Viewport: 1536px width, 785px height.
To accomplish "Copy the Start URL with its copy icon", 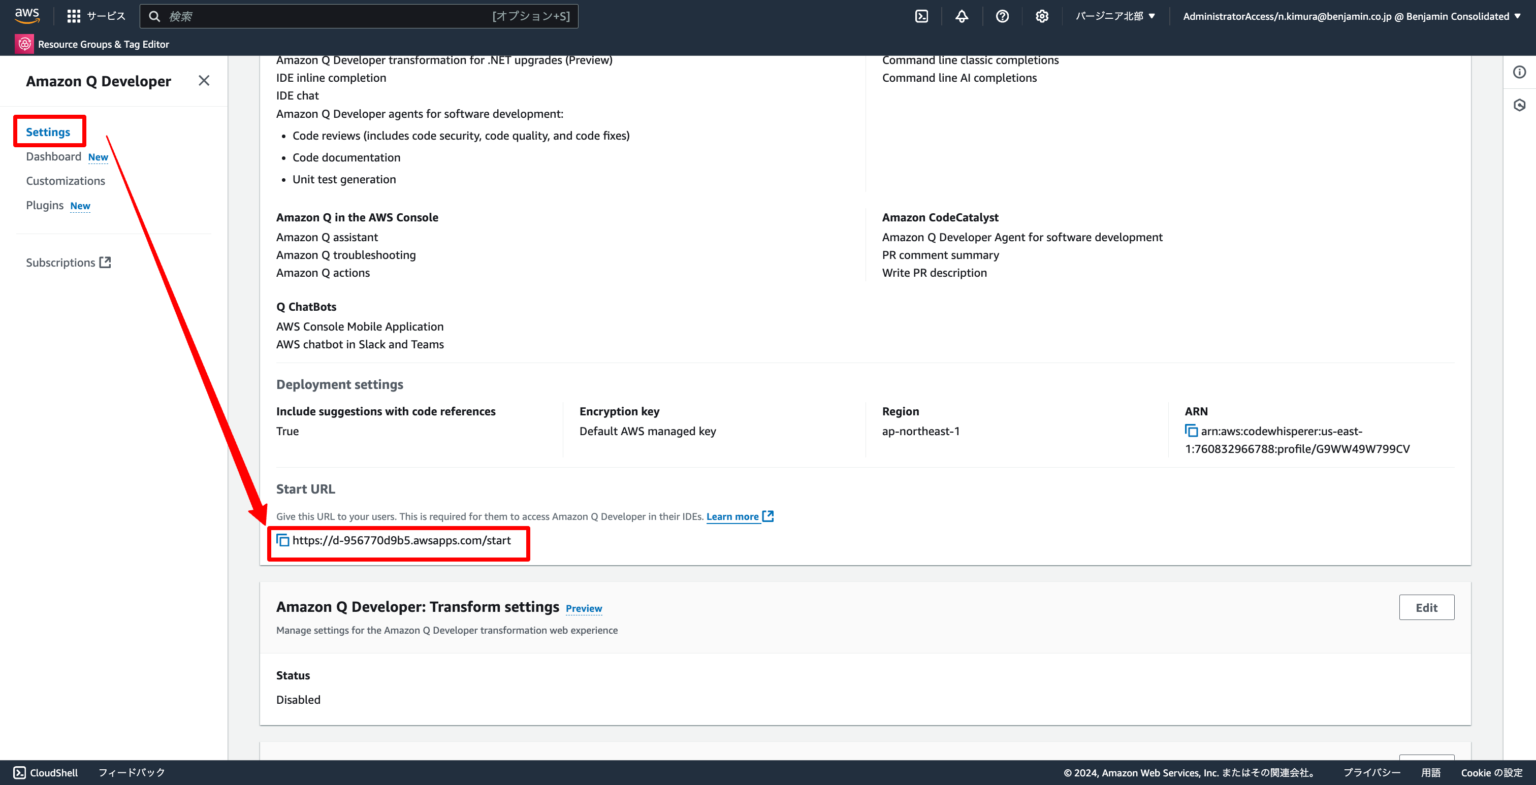I will coord(283,540).
